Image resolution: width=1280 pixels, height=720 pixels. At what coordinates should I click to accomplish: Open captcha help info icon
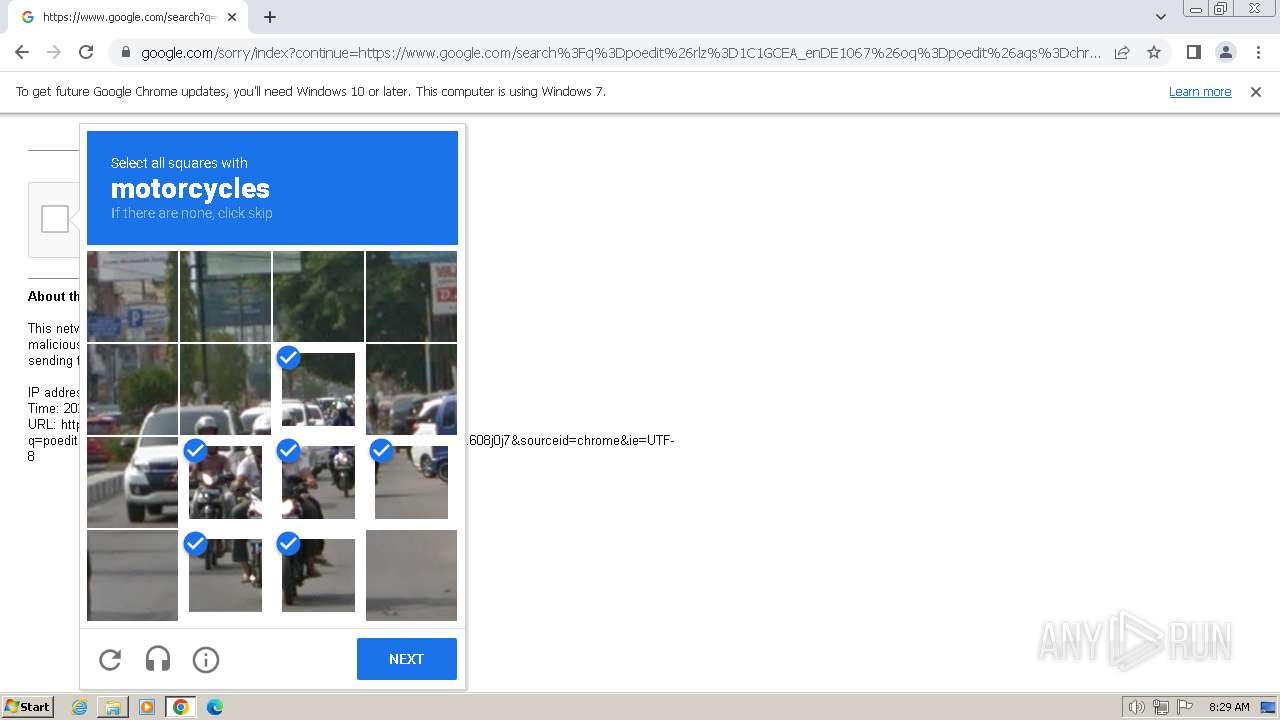[206, 659]
